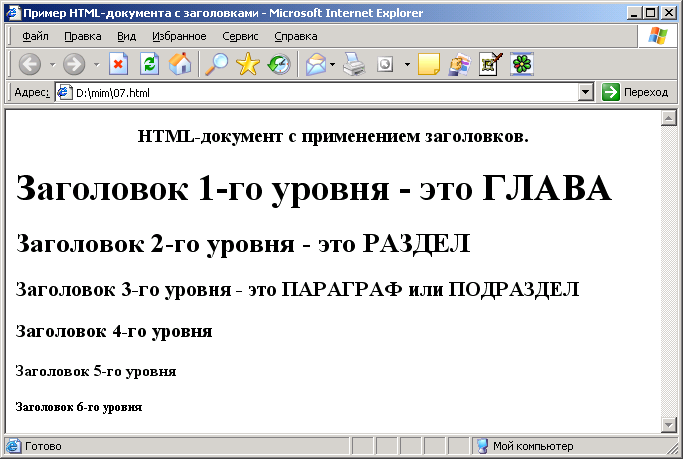Click the scrollbar up arrow
This screenshot has height=459, width=683.
pos(668,118)
